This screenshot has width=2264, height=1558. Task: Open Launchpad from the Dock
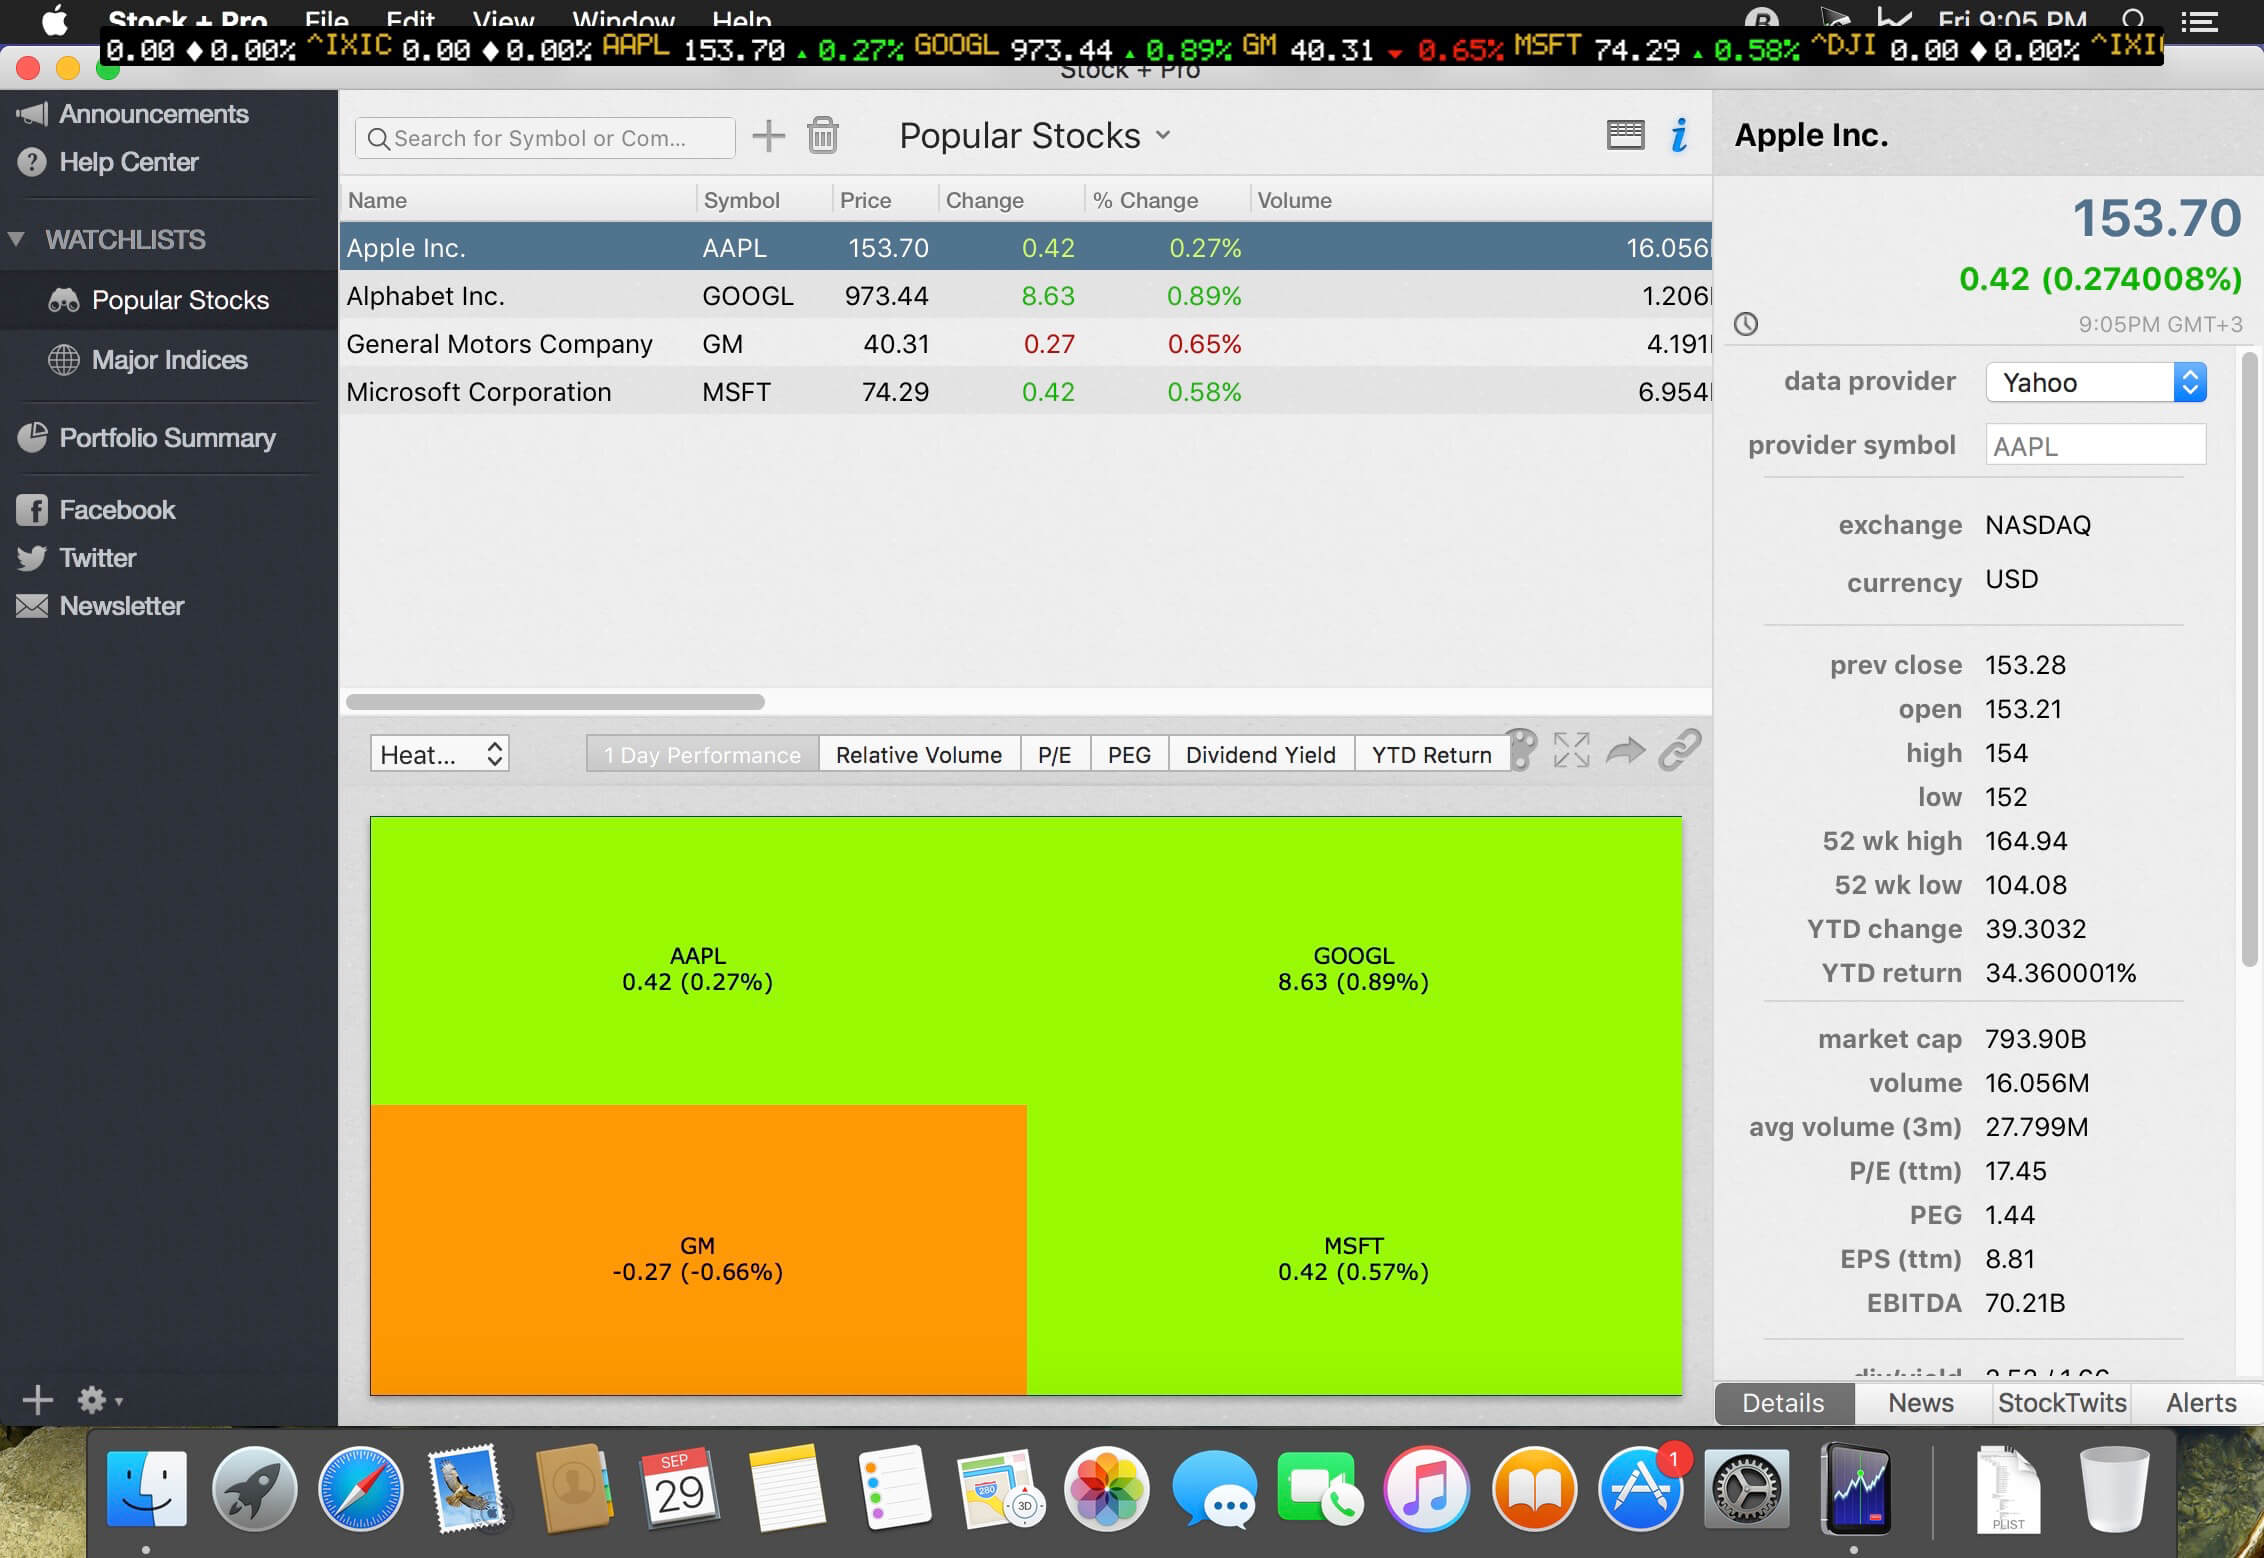pos(253,1489)
